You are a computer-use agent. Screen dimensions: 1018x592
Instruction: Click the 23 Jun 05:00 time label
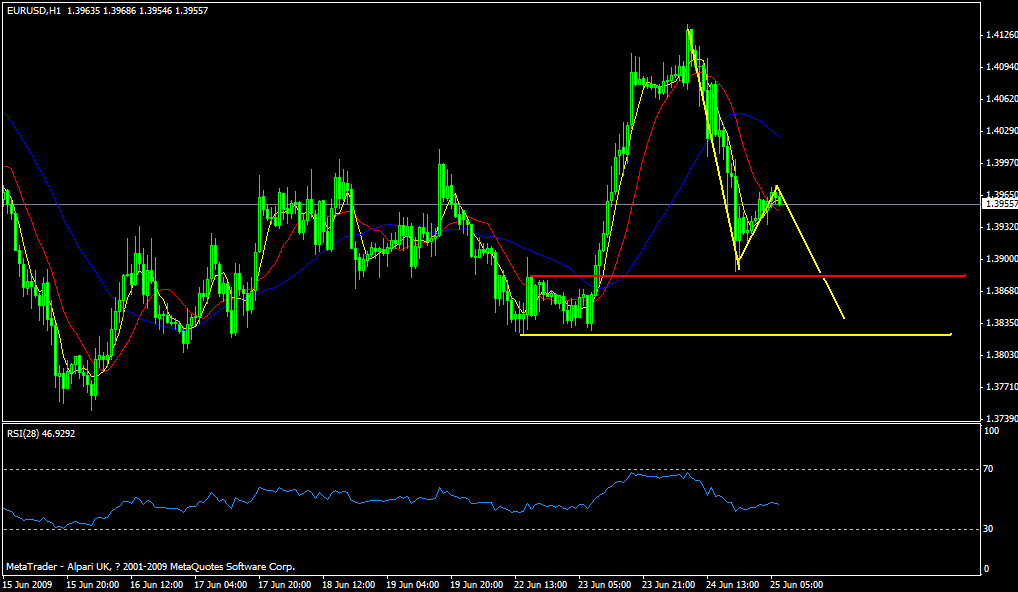coord(606,585)
